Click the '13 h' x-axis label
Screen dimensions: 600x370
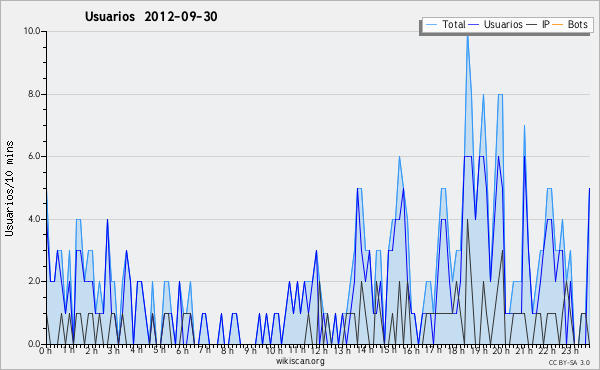tap(342, 351)
